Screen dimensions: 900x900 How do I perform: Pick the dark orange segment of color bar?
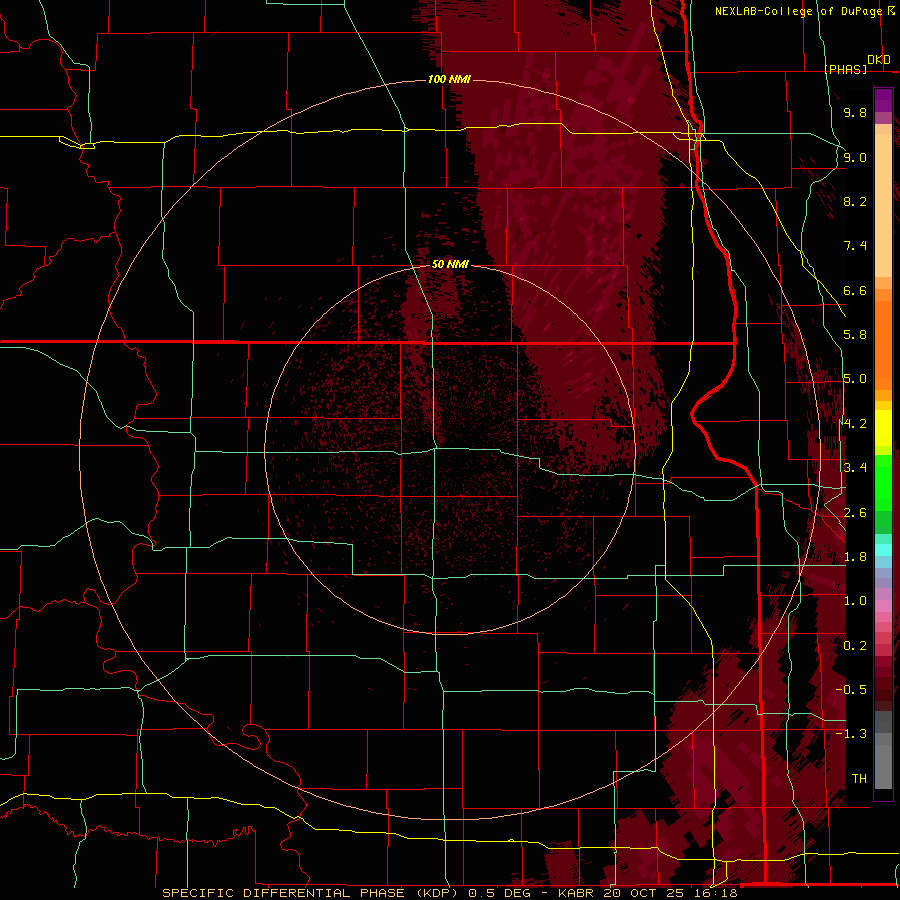(883, 343)
